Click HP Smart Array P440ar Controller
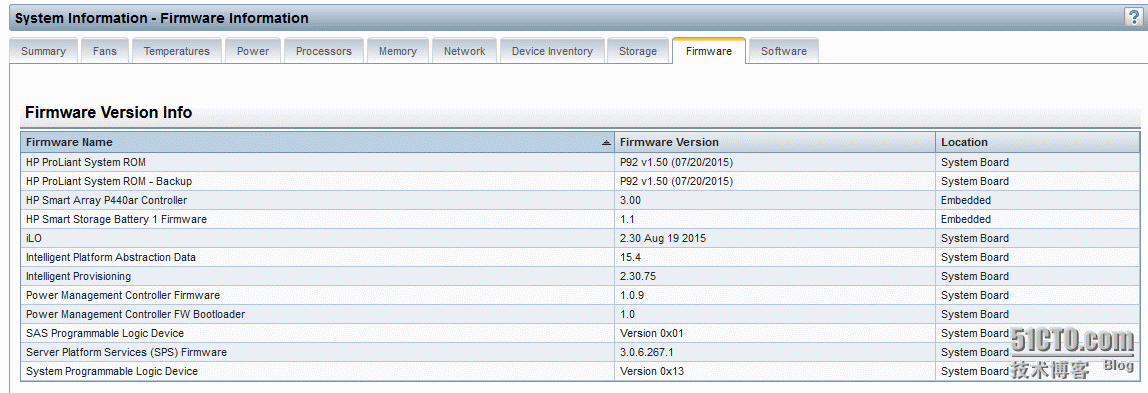The image size is (1148, 393). point(106,200)
